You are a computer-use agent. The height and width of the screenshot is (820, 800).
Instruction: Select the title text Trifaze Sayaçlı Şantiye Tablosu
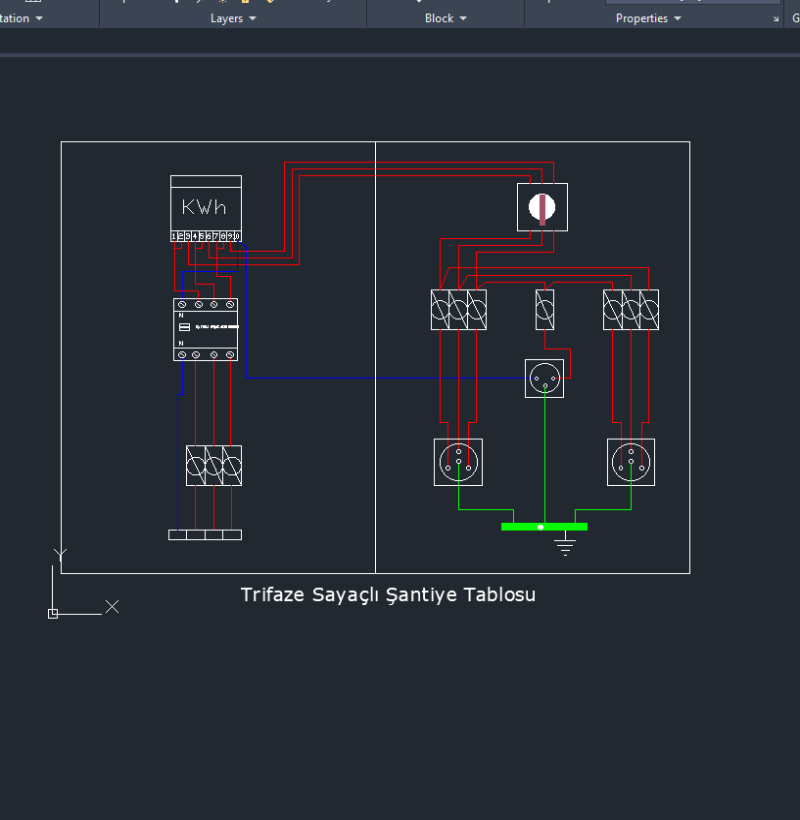coord(388,595)
